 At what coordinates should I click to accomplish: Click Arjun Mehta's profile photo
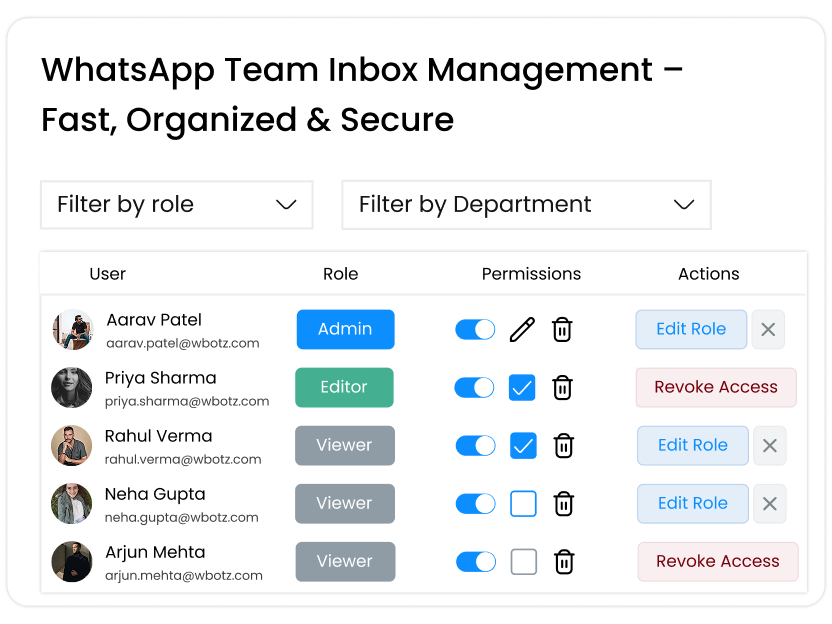(x=72, y=561)
